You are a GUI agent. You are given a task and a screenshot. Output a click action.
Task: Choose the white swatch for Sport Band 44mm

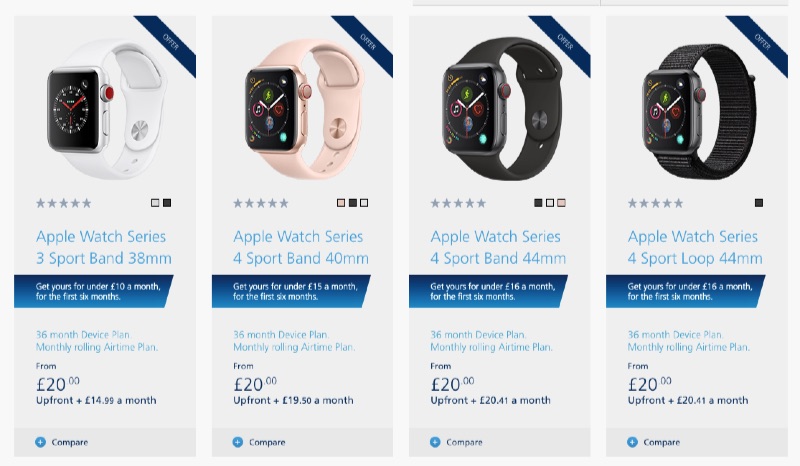pos(550,203)
